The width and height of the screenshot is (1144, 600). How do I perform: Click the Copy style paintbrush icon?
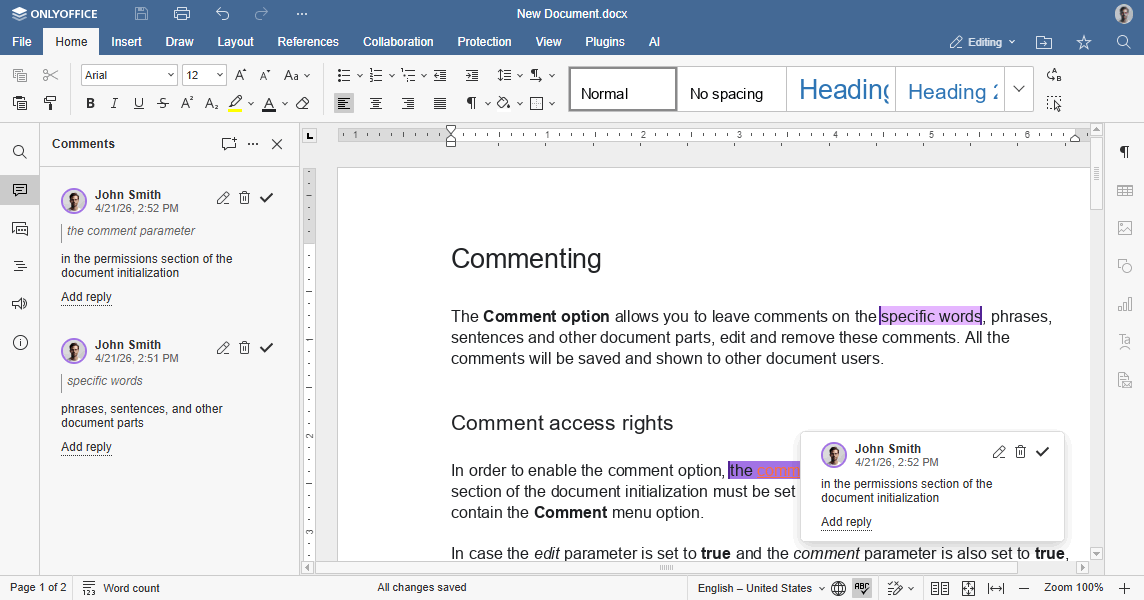click(x=50, y=103)
